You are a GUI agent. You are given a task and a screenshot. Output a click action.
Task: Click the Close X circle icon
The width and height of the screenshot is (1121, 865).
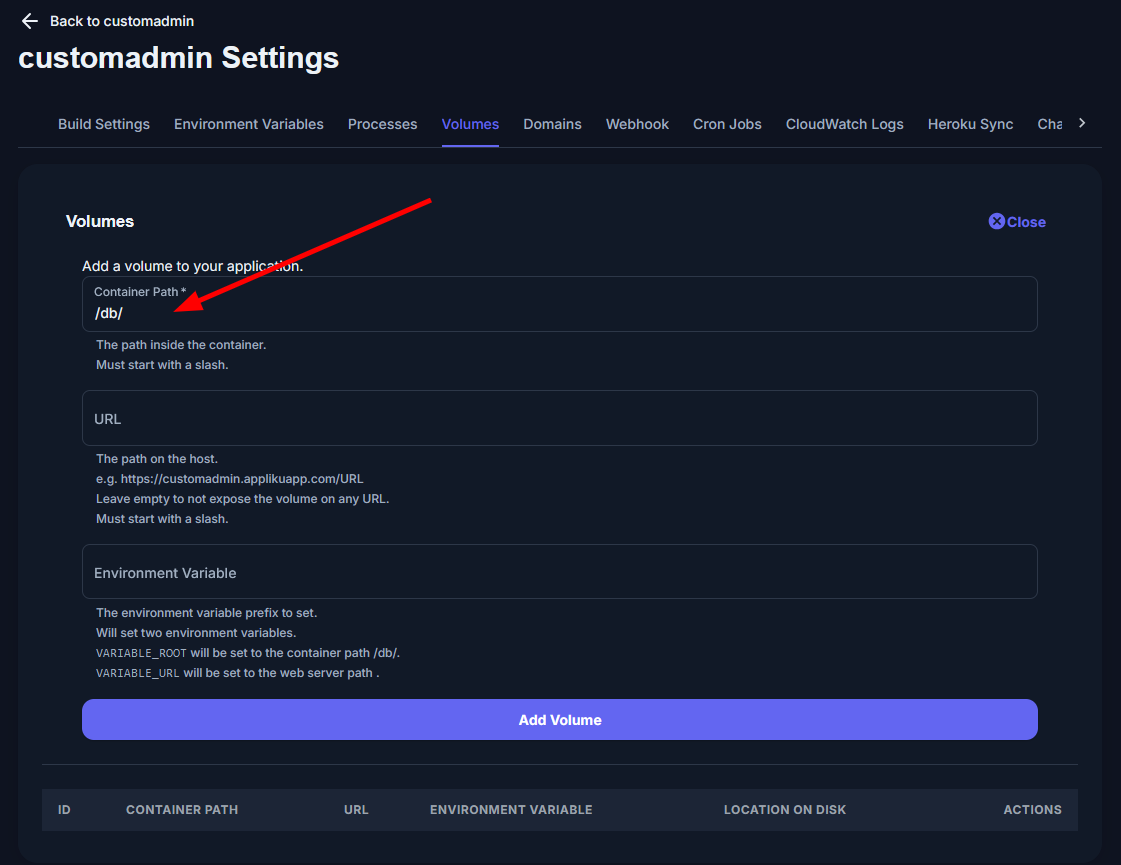coord(996,222)
